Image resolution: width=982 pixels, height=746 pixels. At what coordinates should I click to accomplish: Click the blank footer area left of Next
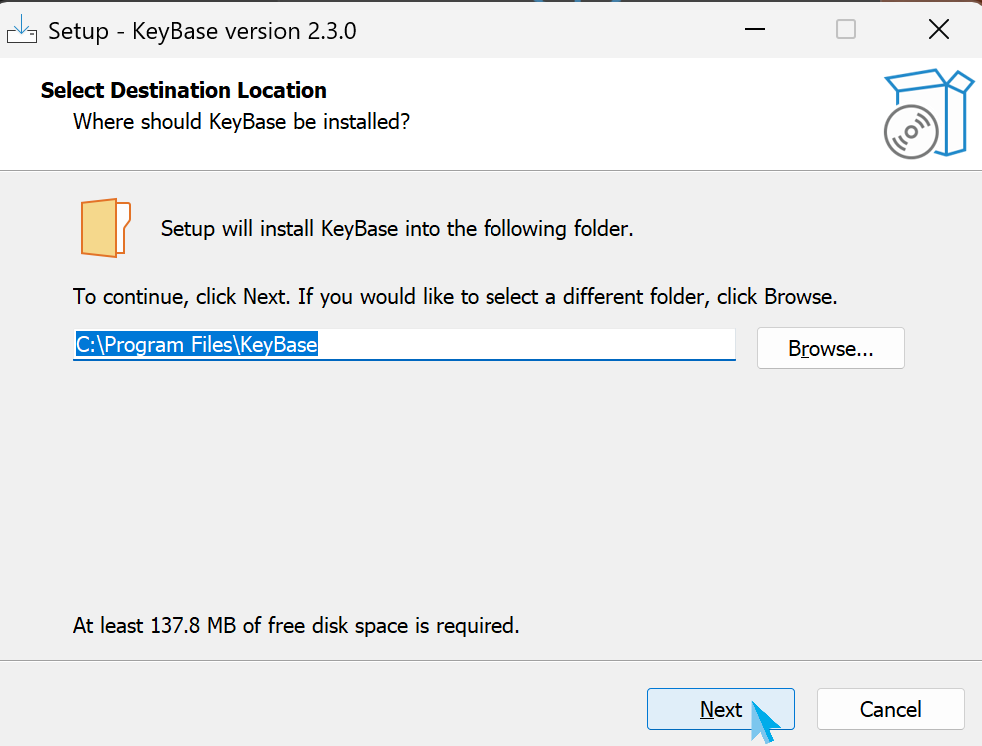coord(320,709)
